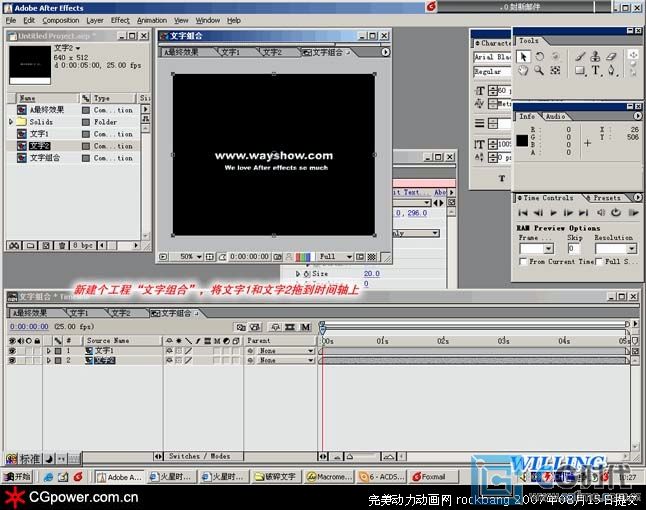Click RGB channels swatch in comp viewer
This screenshot has width=646, height=510.
point(303,257)
